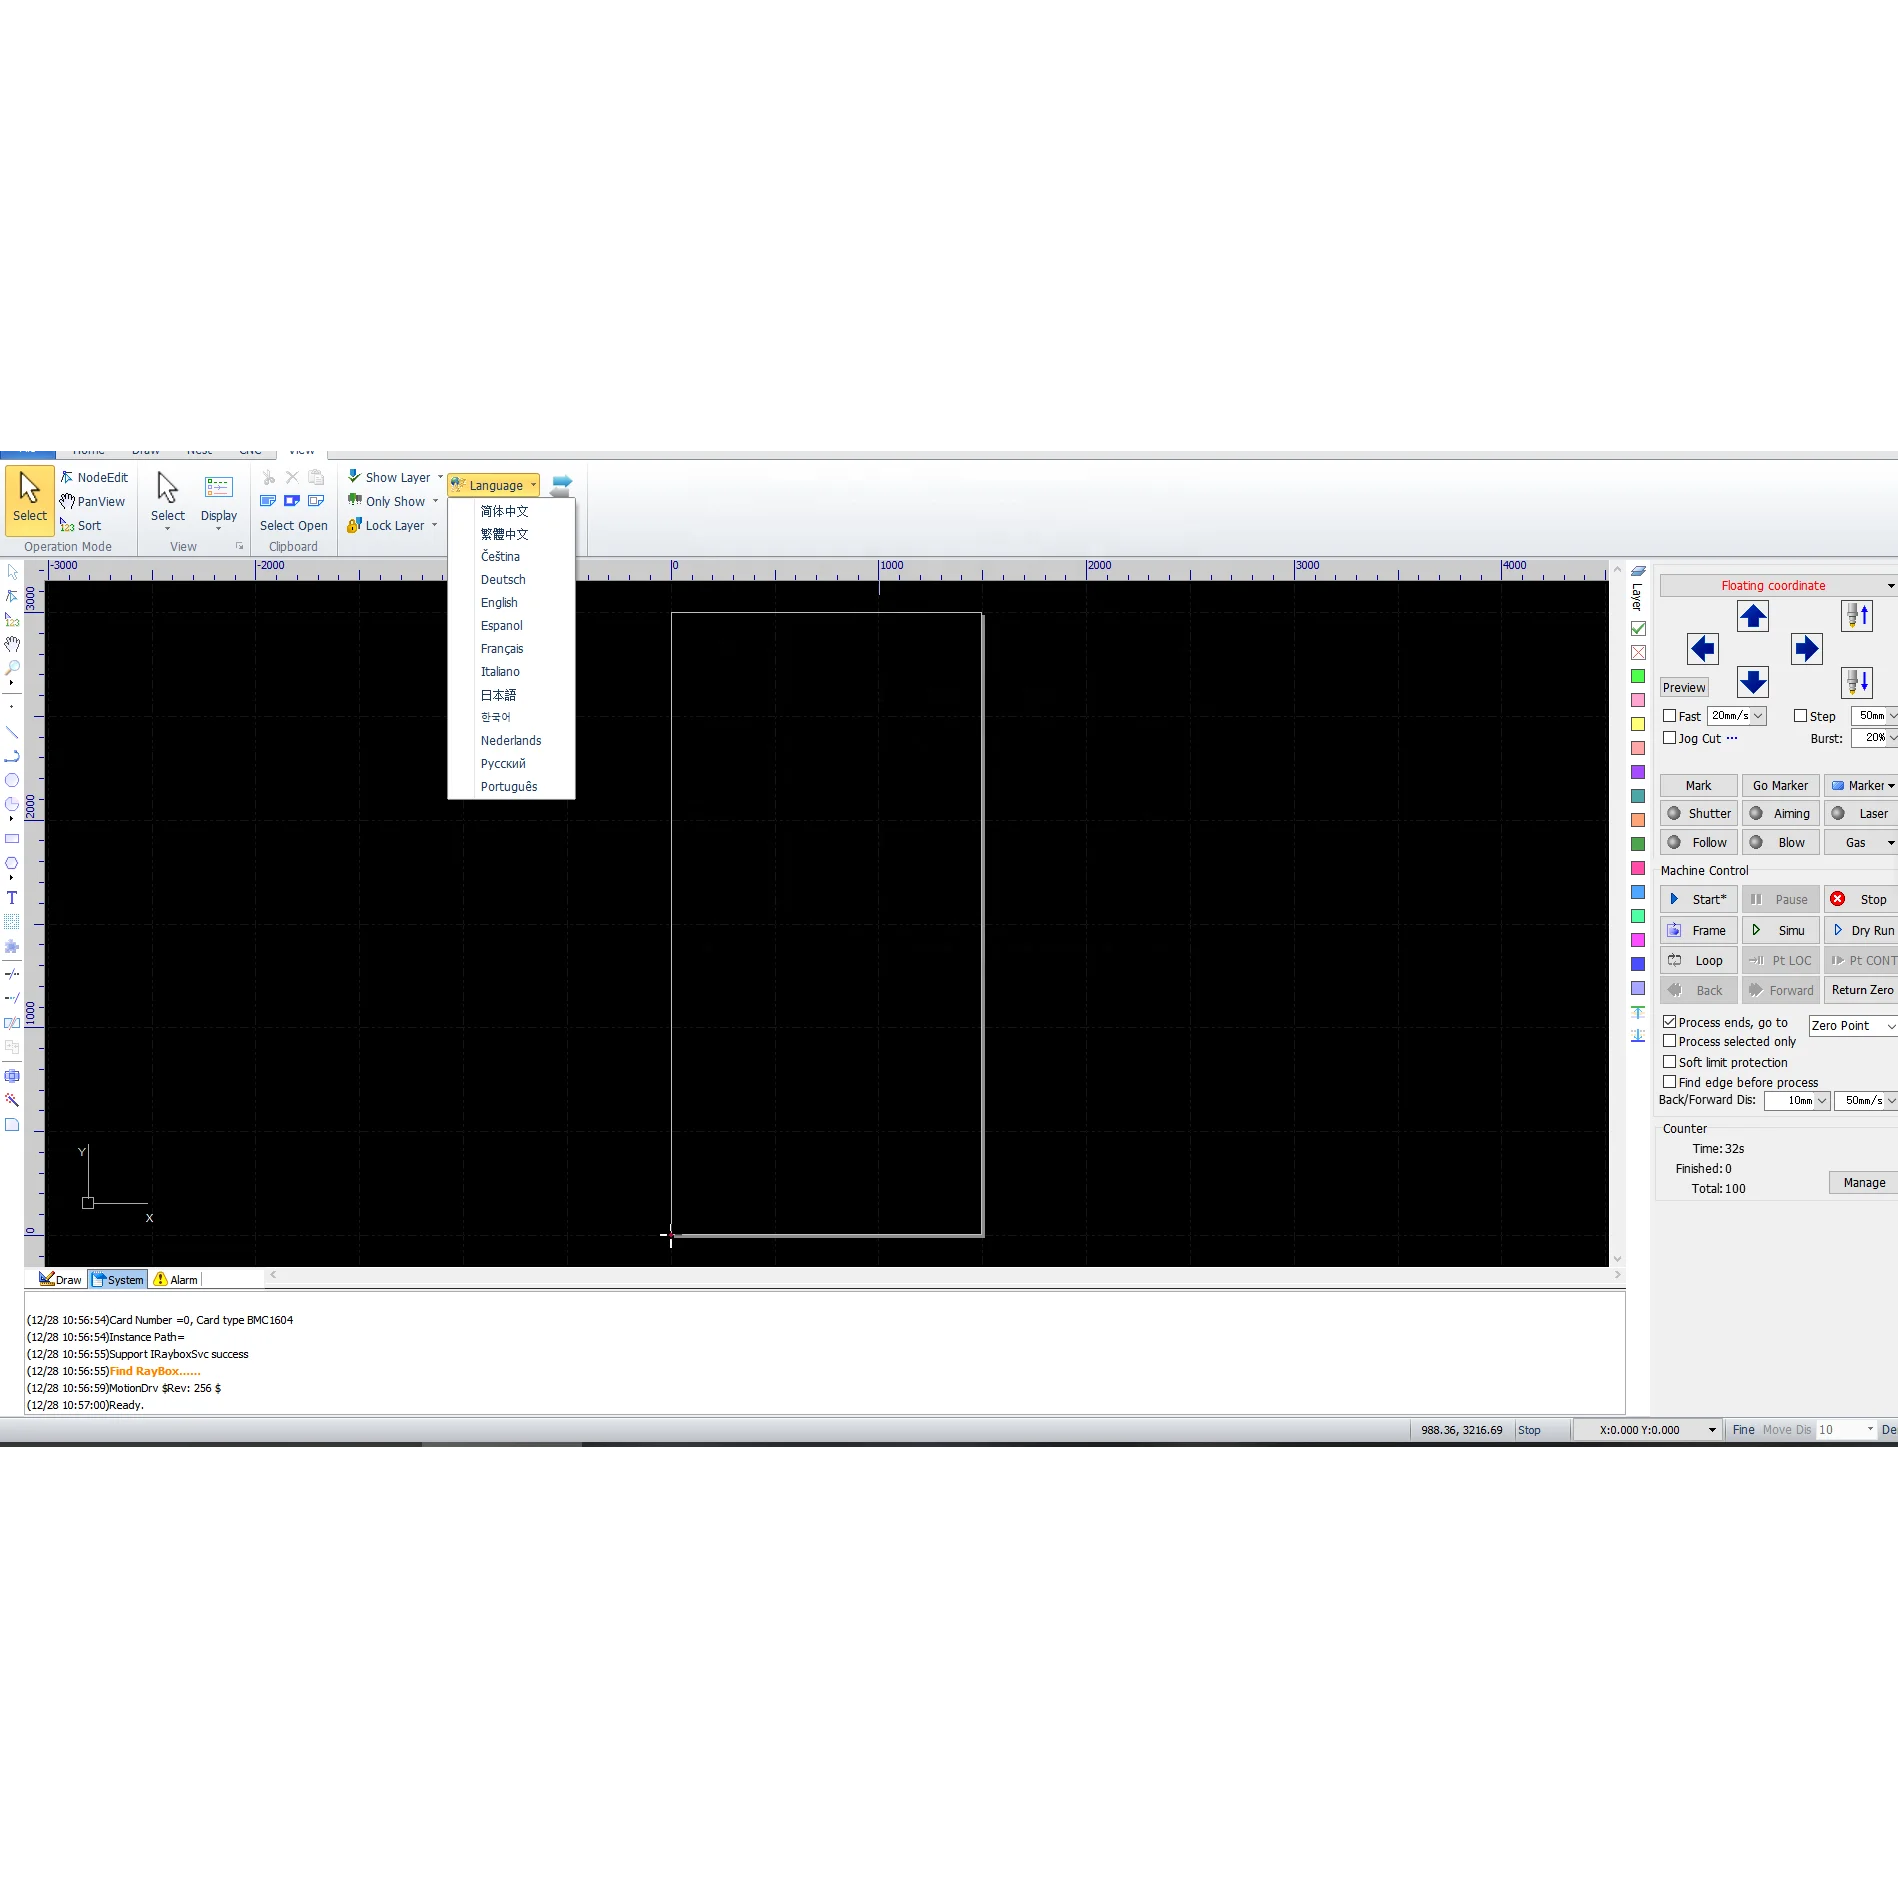This screenshot has width=1898, height=1898.
Task: Click the NodeEdit tool in ribbon
Action: (x=94, y=478)
